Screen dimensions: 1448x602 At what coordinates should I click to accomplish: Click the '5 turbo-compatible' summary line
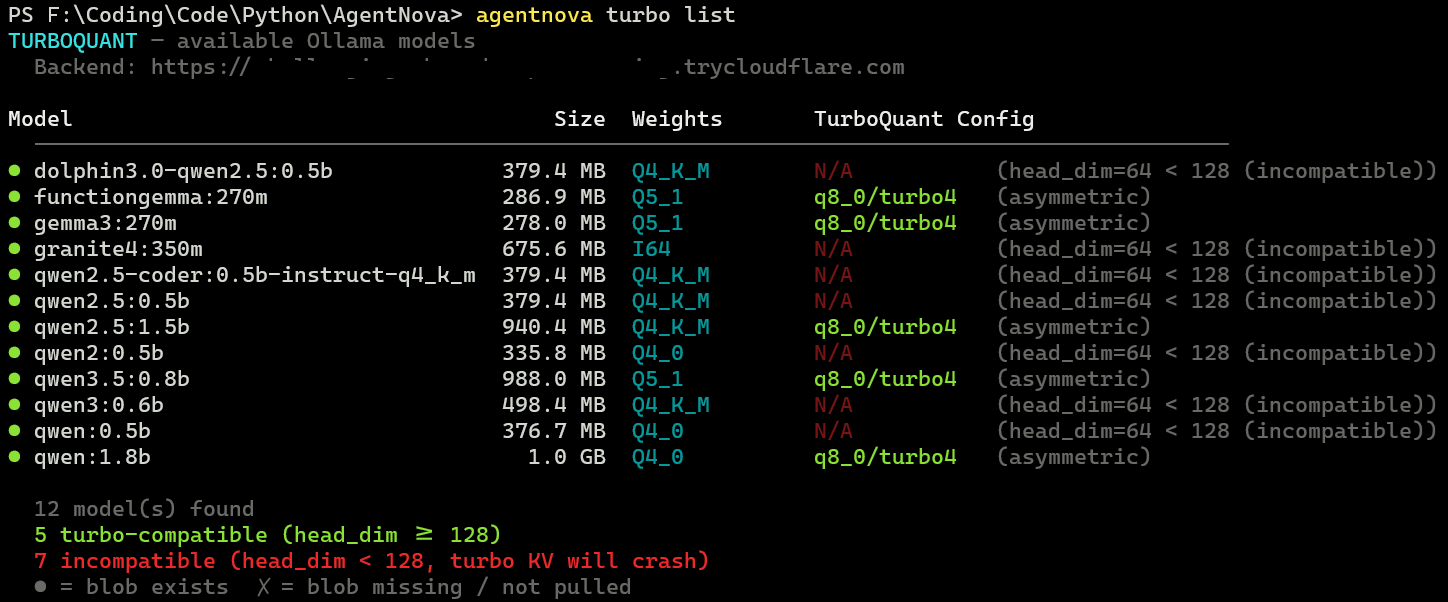[x=268, y=535]
